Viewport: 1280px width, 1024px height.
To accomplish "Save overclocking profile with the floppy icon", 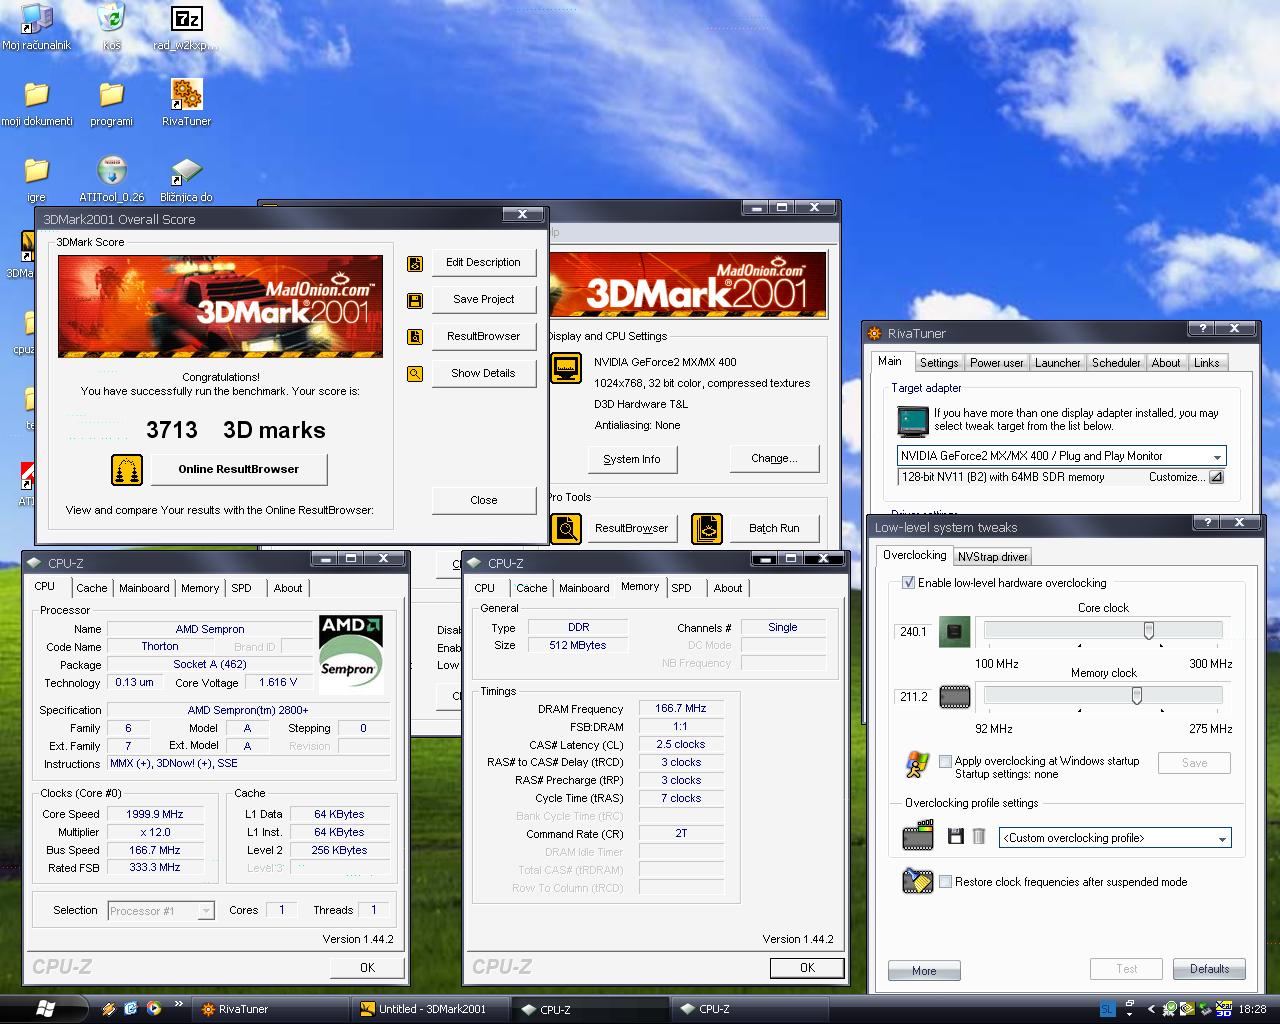I will coord(956,837).
